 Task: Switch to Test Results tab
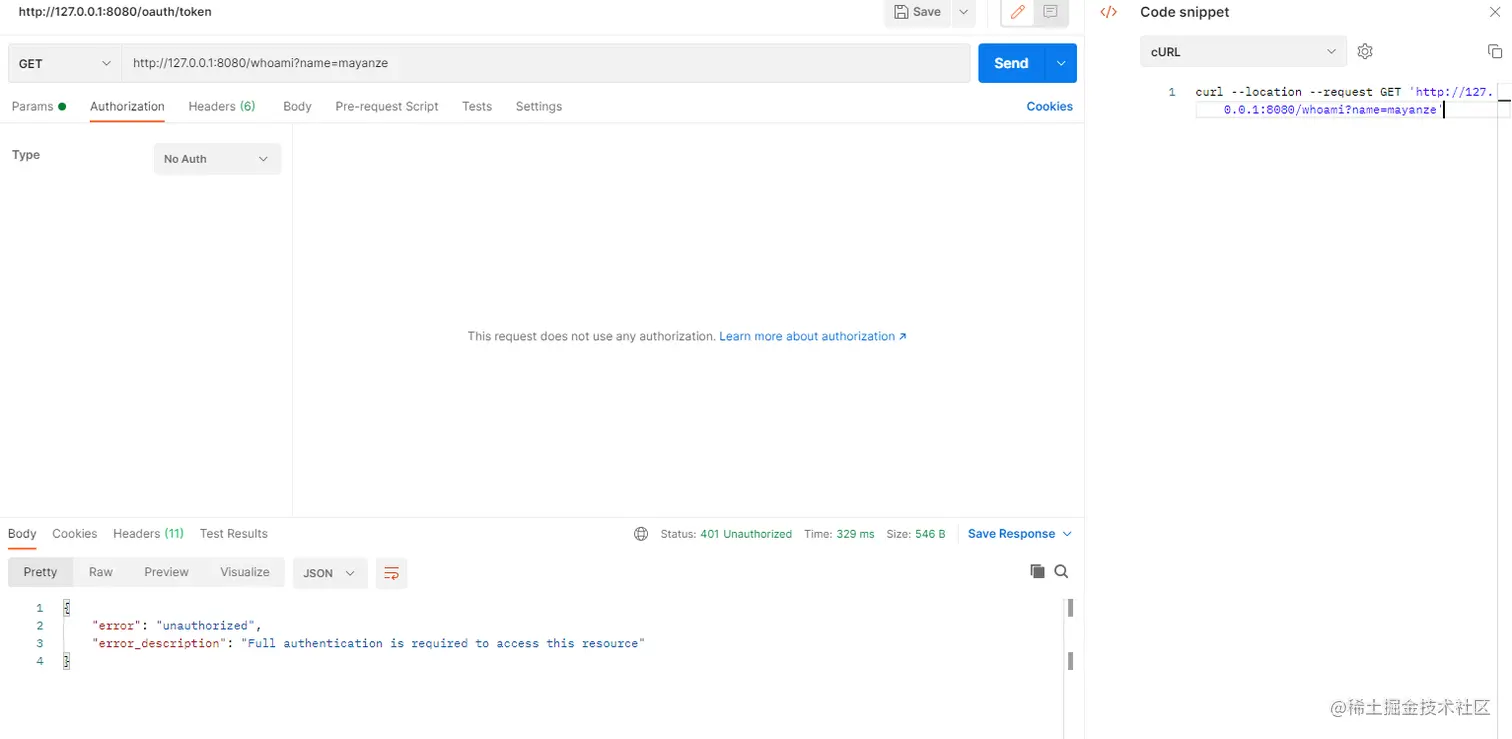(234, 534)
